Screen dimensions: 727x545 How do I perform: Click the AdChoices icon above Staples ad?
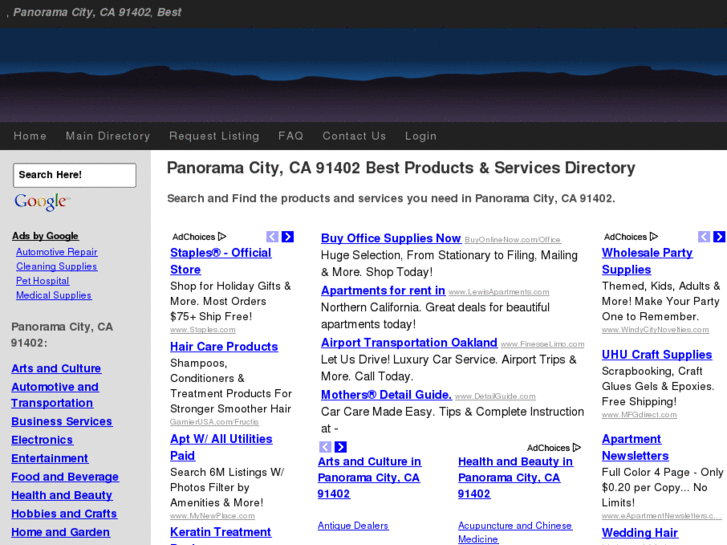point(222,237)
